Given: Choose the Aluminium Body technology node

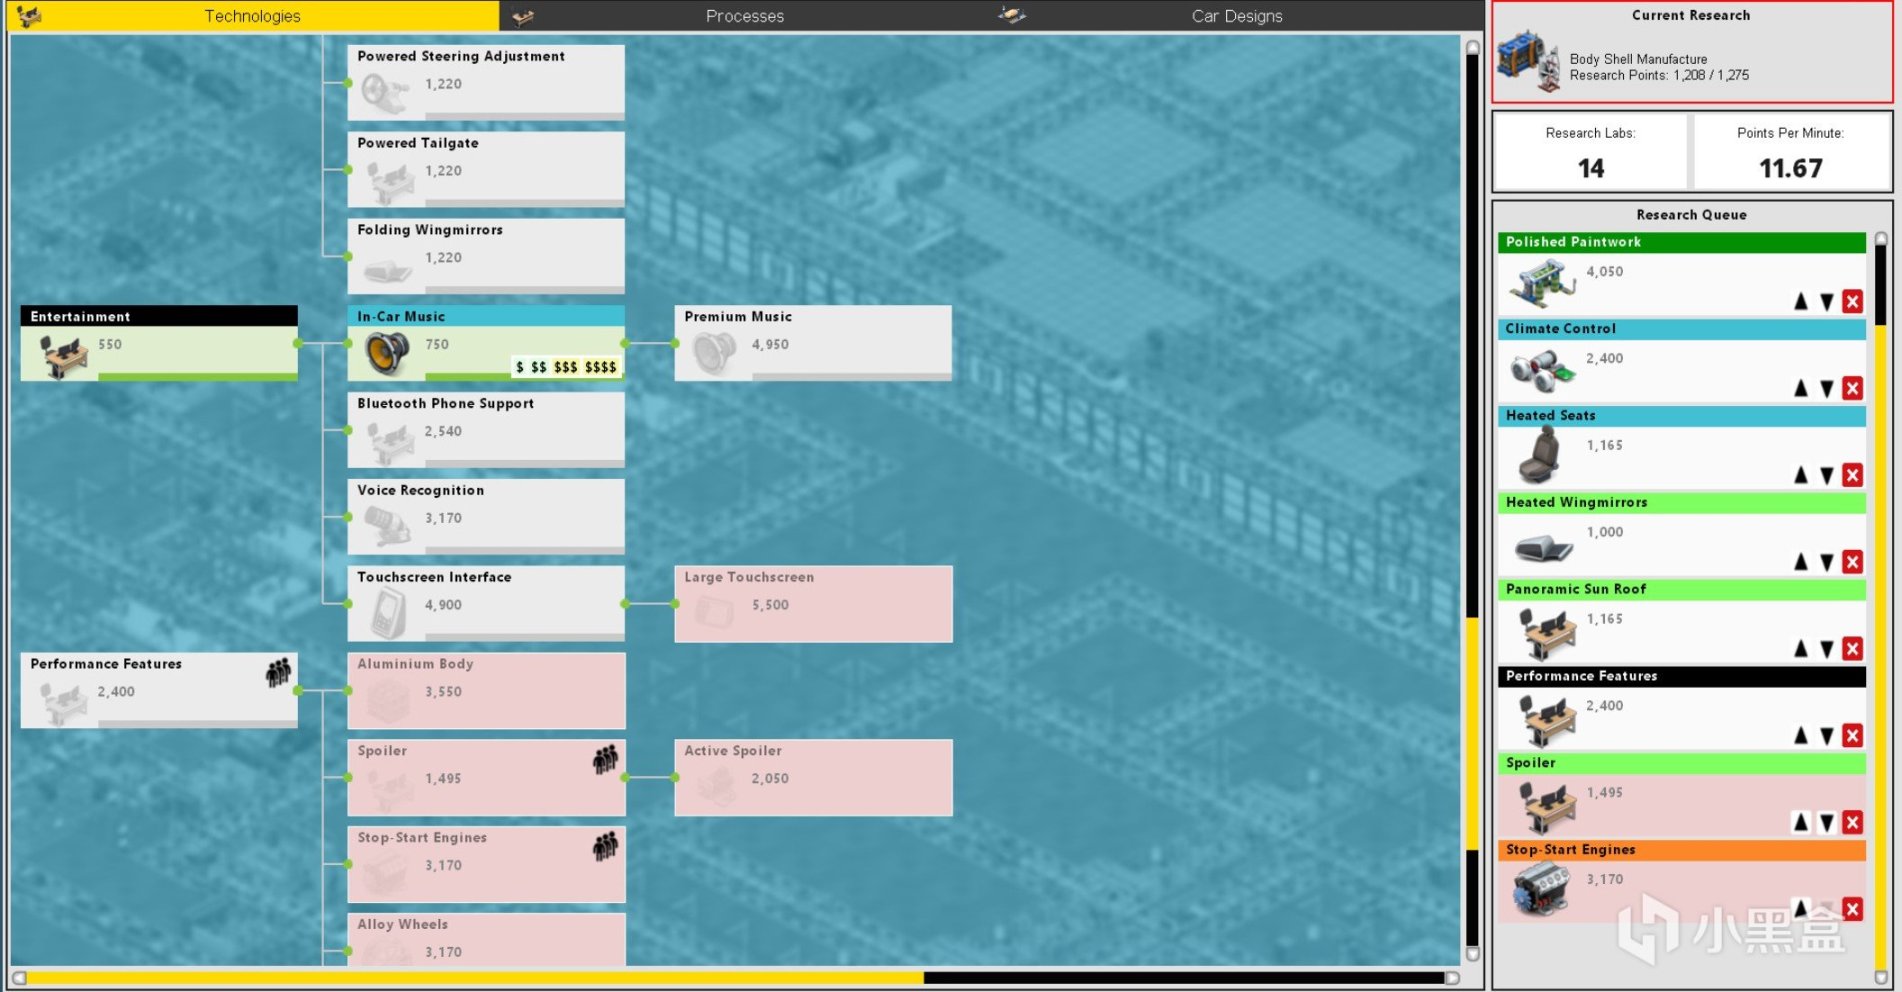Looking at the screenshot, I should [486, 690].
